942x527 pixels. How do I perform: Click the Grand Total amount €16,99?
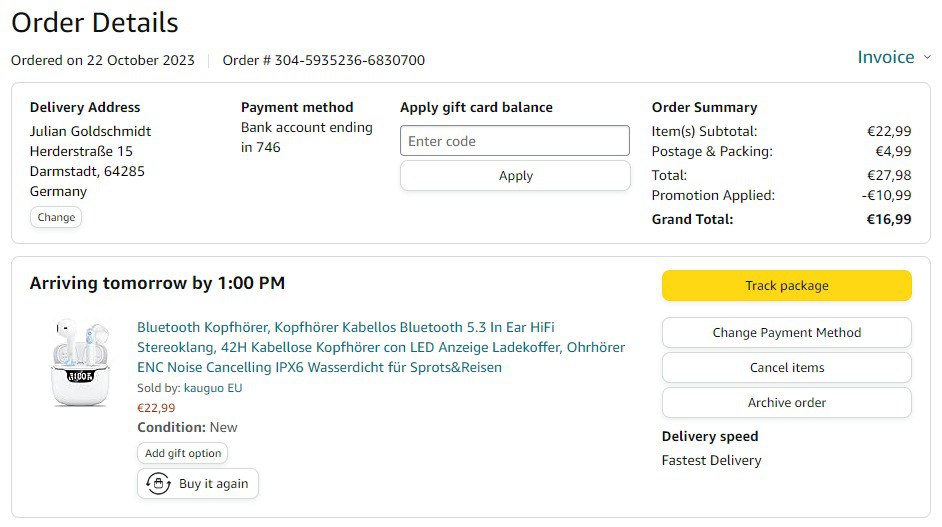pyautogui.click(x=888, y=219)
